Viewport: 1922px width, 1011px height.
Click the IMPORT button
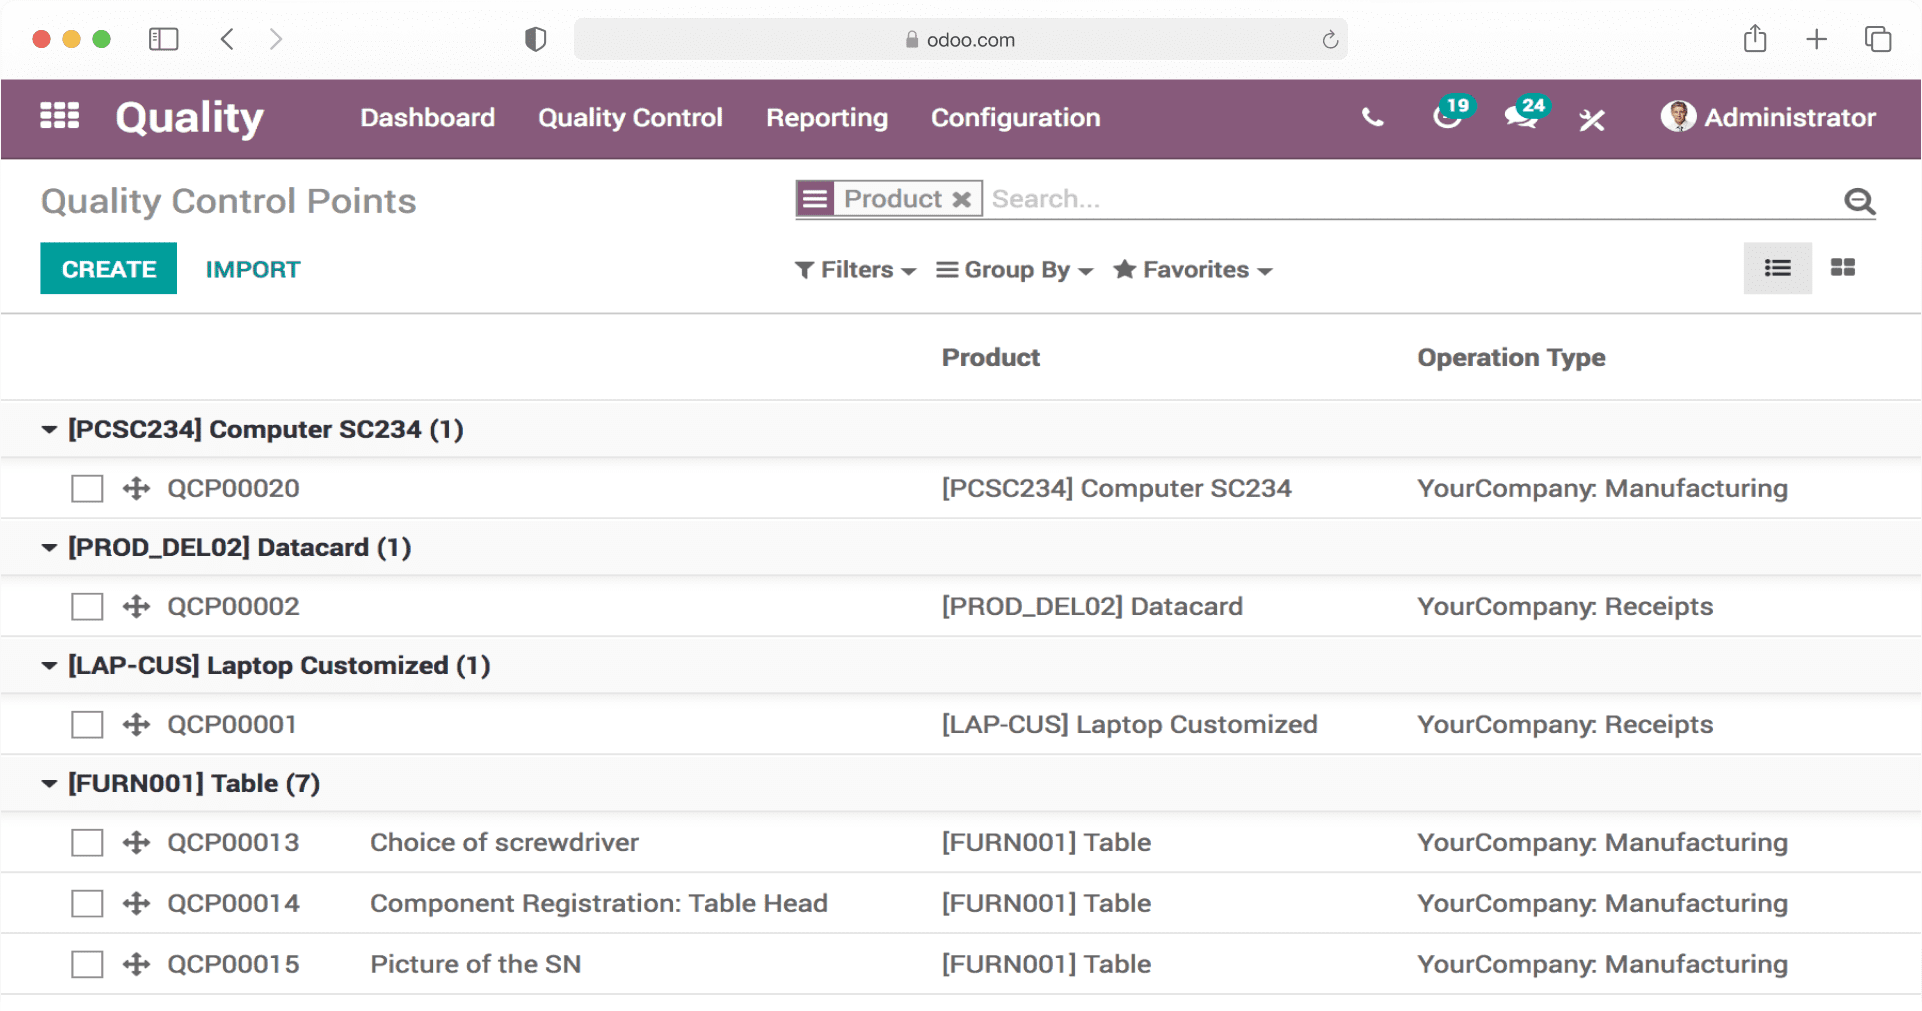[x=252, y=269]
